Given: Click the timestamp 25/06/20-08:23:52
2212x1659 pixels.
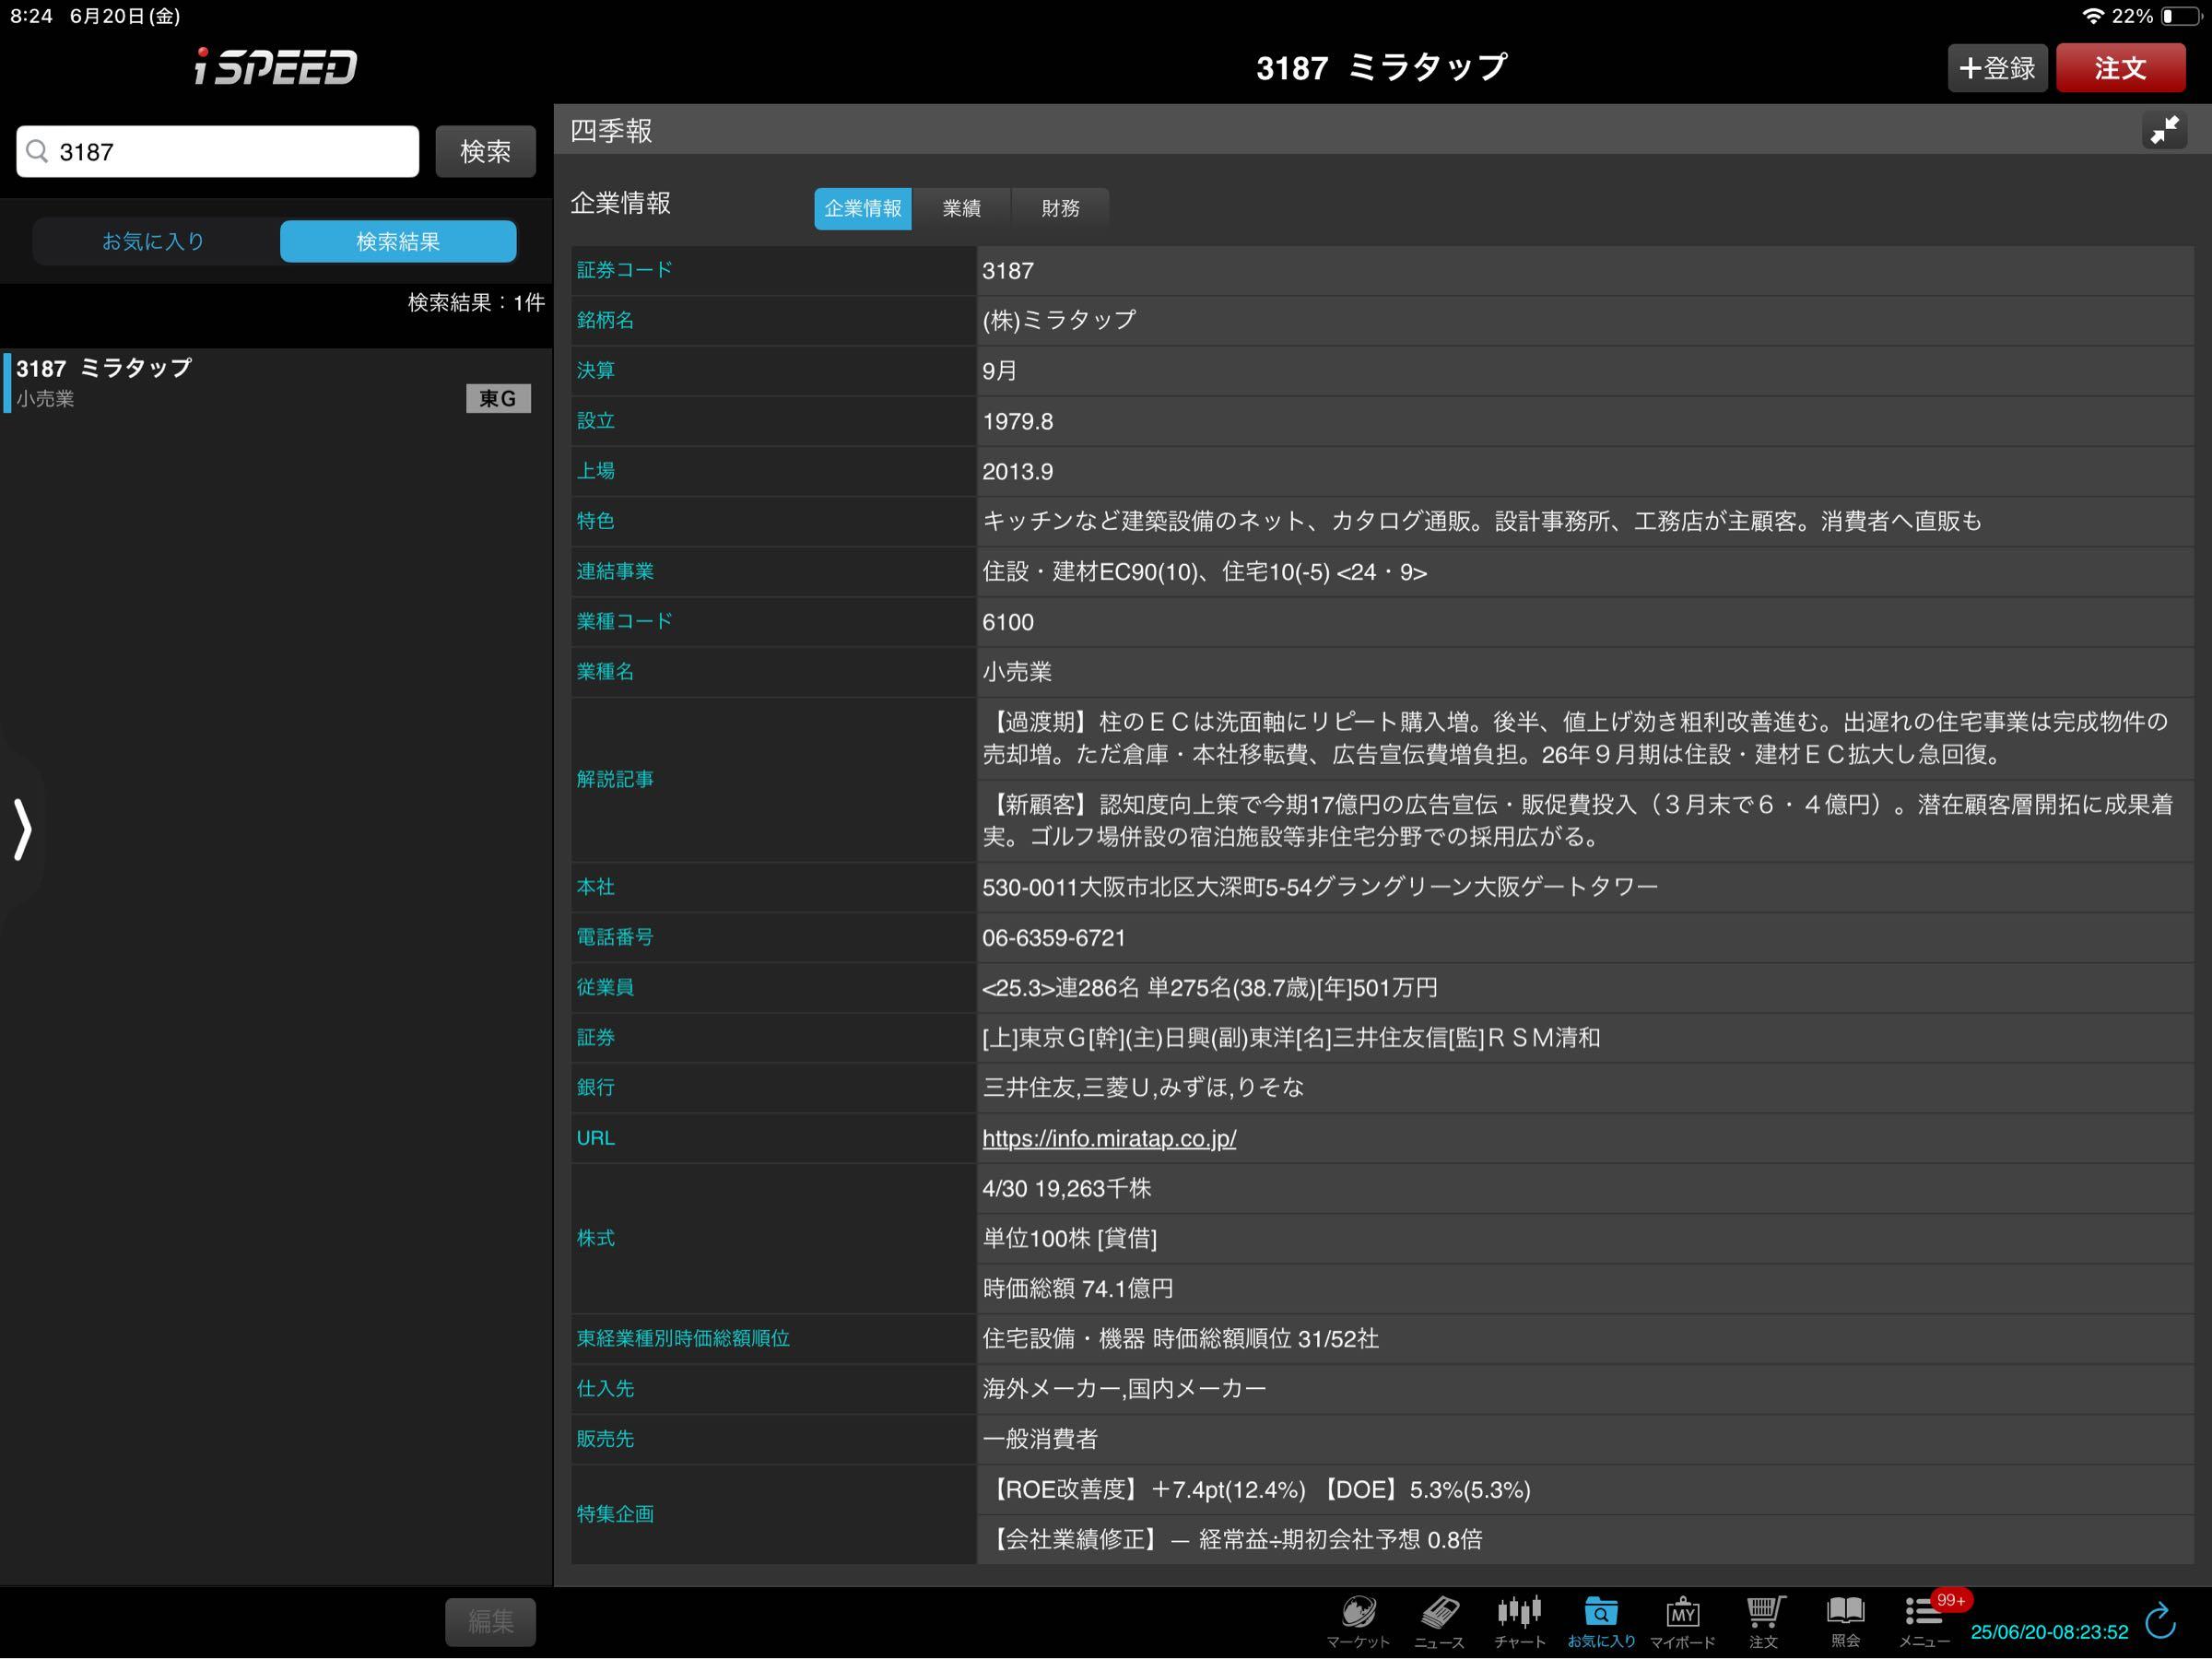Looking at the screenshot, I should click(x=2049, y=1632).
